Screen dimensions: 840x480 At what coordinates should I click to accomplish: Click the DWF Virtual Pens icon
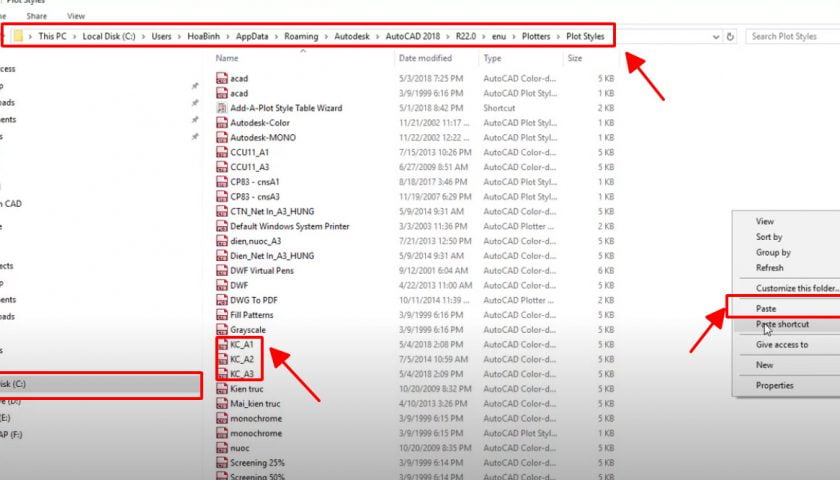pos(222,271)
